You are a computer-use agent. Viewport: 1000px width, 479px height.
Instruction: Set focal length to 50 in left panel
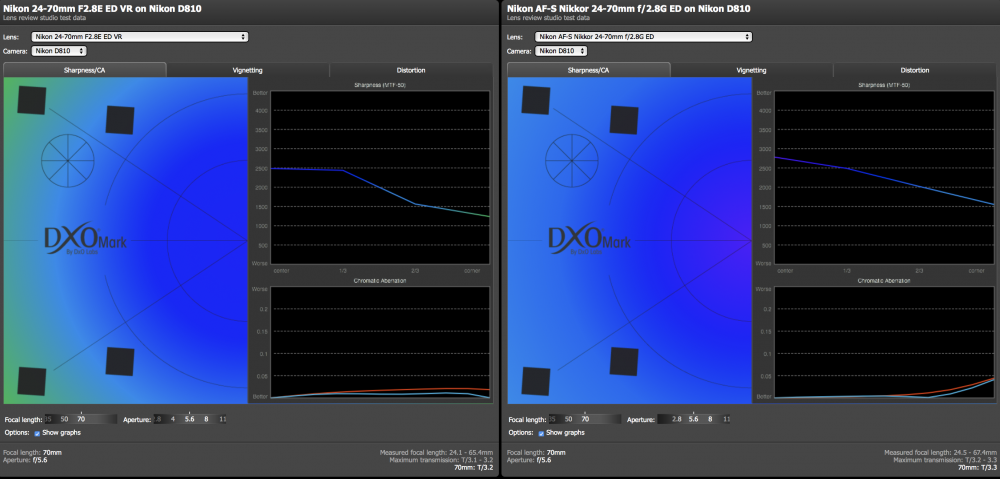tap(64, 420)
